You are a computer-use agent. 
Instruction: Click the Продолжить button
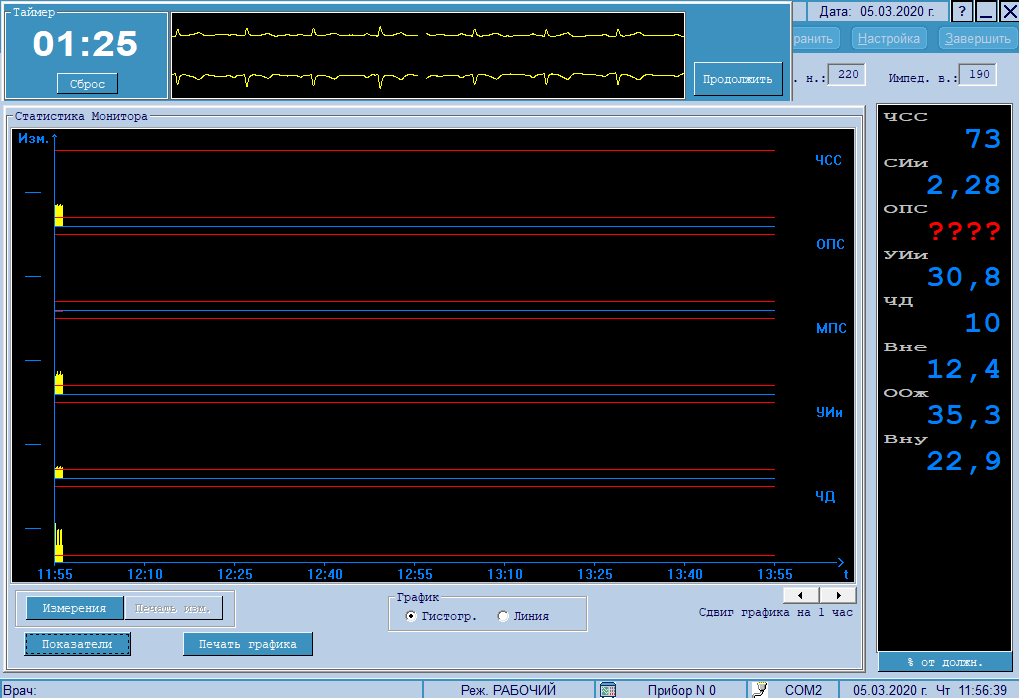pyautogui.click(x=738, y=79)
